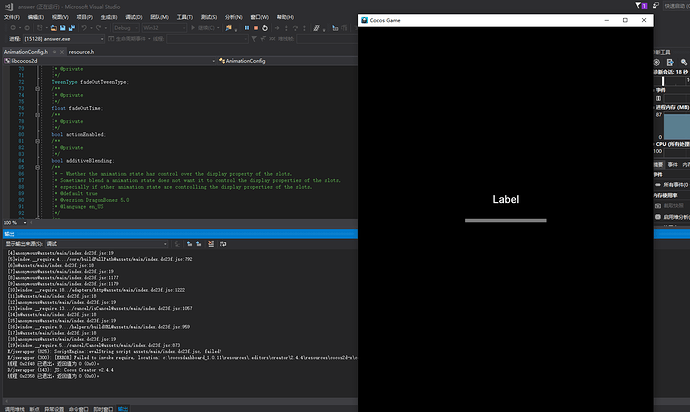
Task: Click the Label text in Cocos Game
Action: (506, 199)
